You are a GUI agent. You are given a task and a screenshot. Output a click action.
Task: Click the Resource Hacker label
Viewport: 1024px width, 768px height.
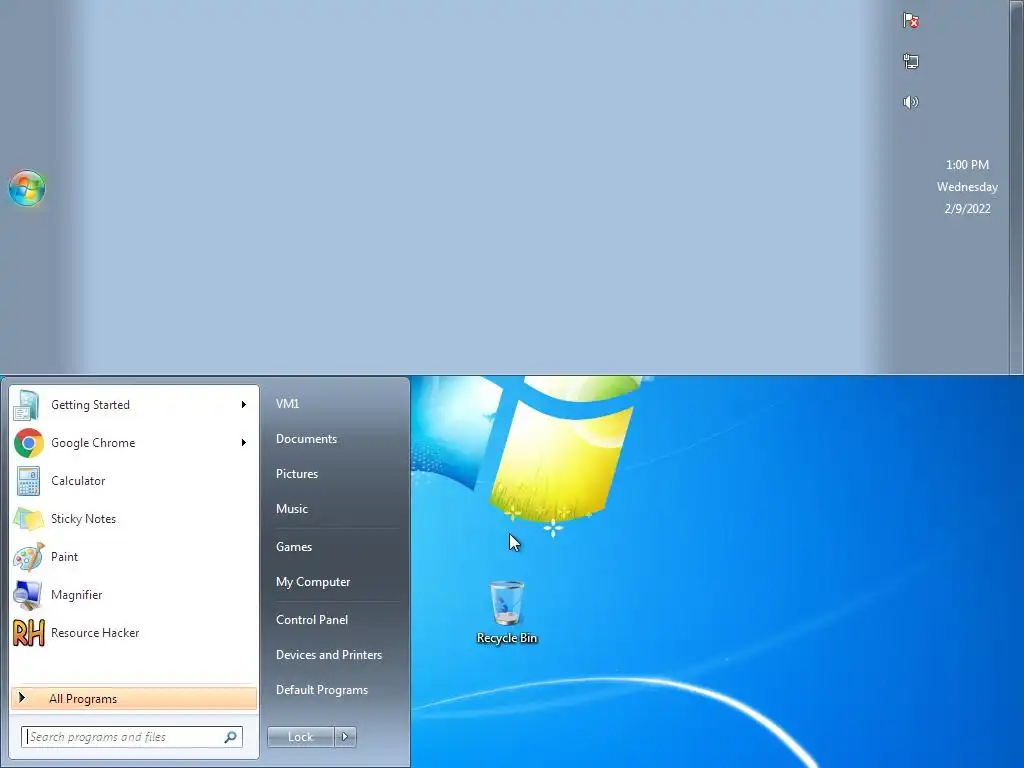pos(95,632)
